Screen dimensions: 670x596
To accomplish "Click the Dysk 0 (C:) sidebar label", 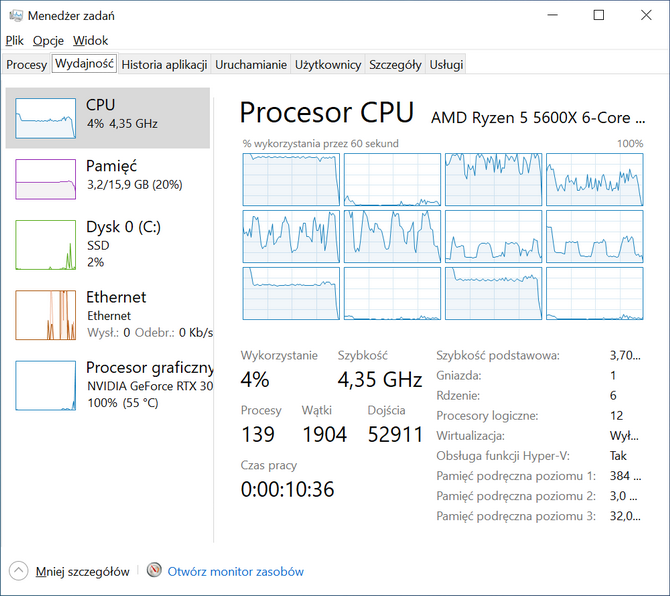I will tap(123, 226).
